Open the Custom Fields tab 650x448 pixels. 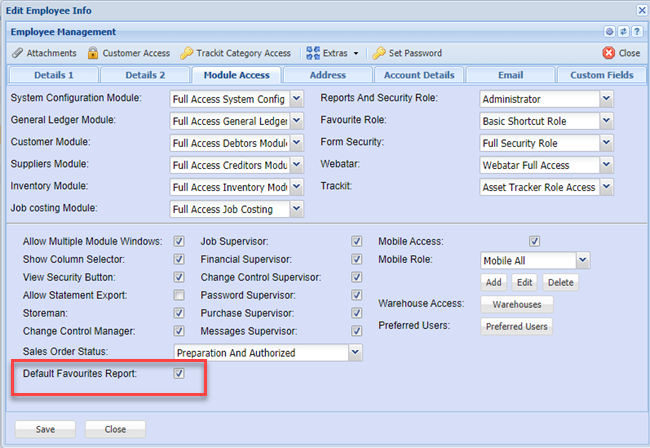coord(601,75)
